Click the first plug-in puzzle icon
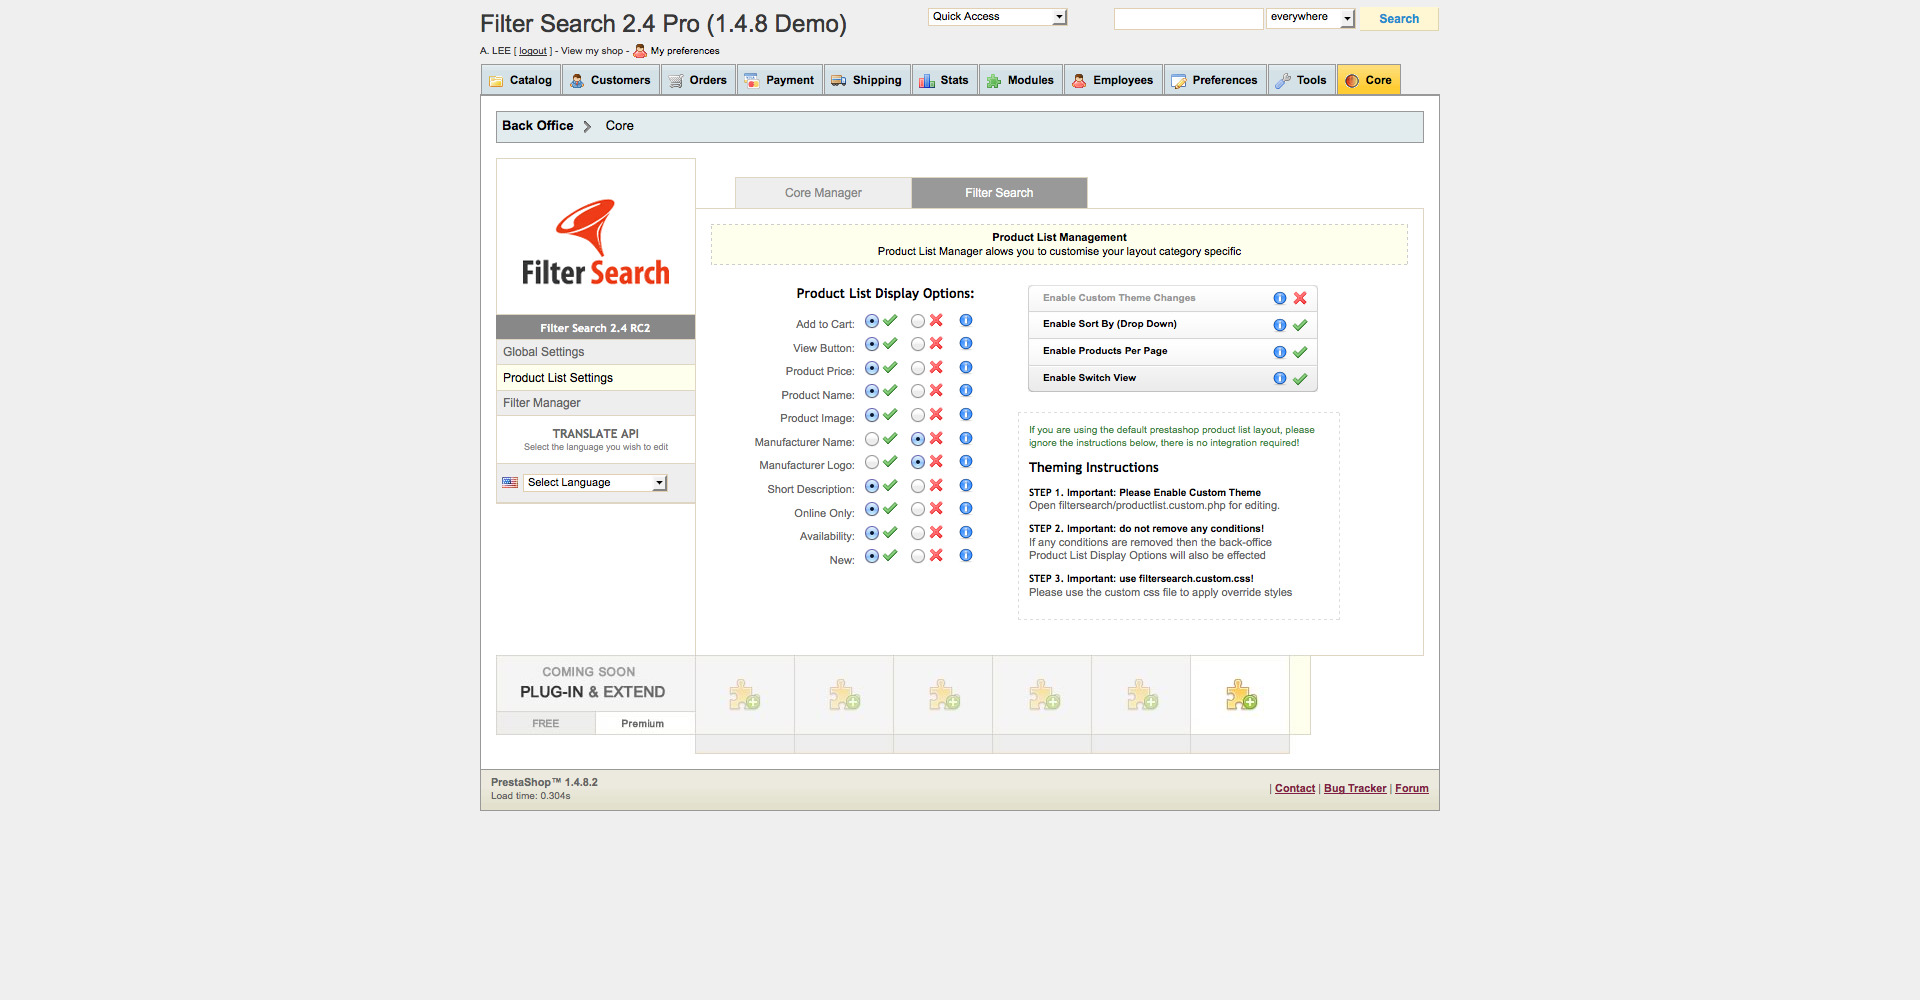This screenshot has width=1920, height=1000. click(x=744, y=695)
